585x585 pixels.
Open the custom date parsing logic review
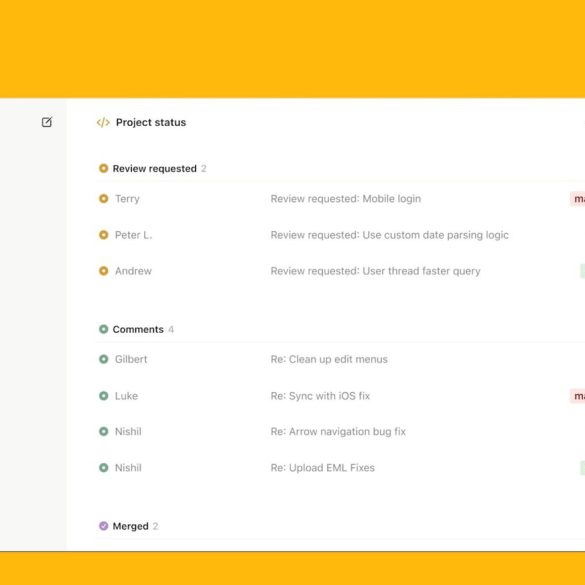tap(390, 235)
